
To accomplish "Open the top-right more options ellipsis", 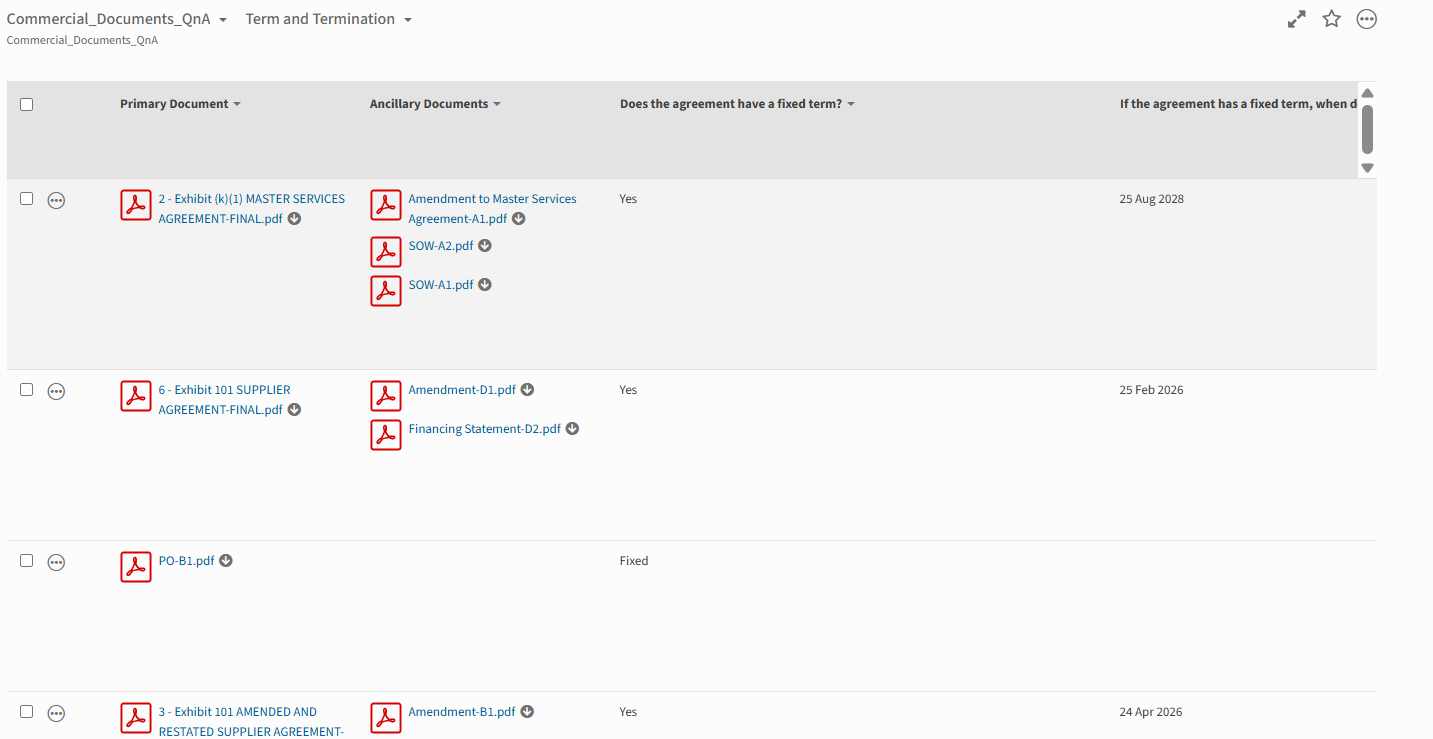I will [1367, 19].
